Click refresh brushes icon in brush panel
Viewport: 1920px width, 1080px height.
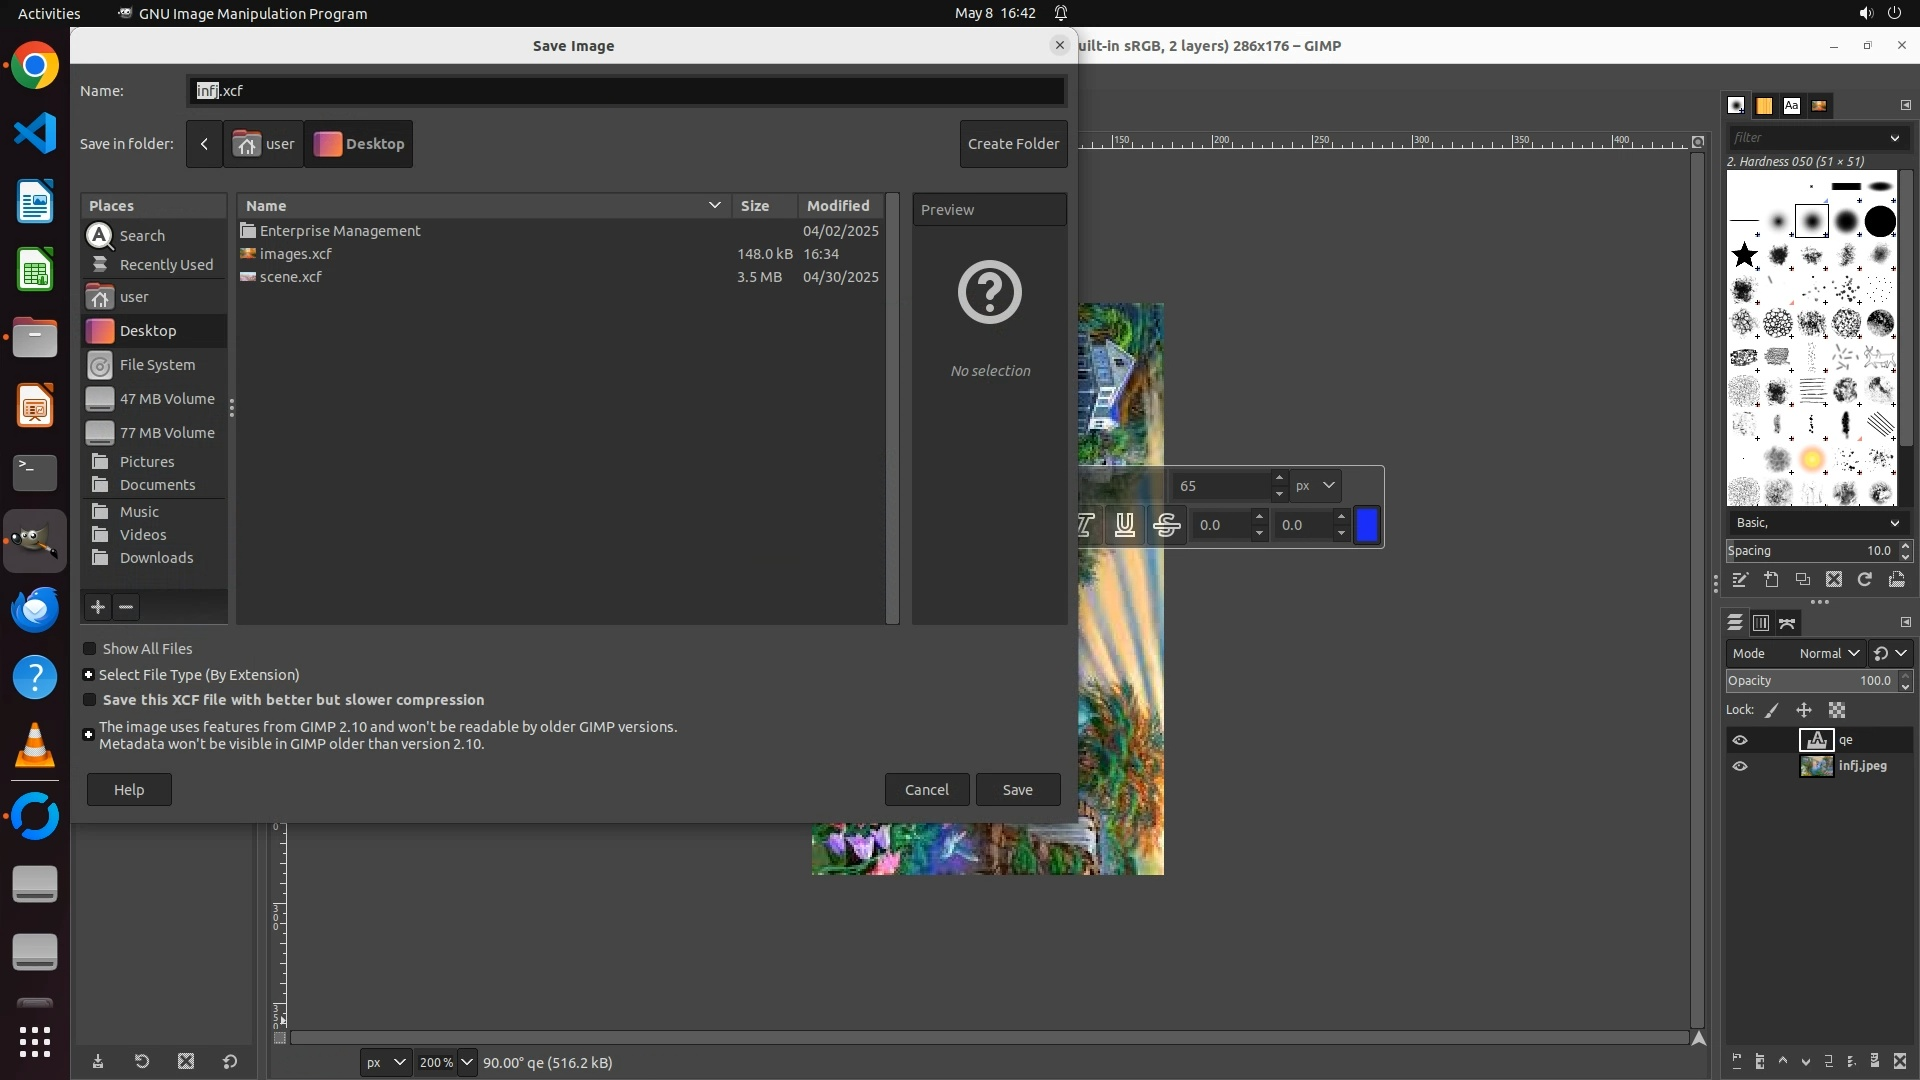click(1865, 580)
